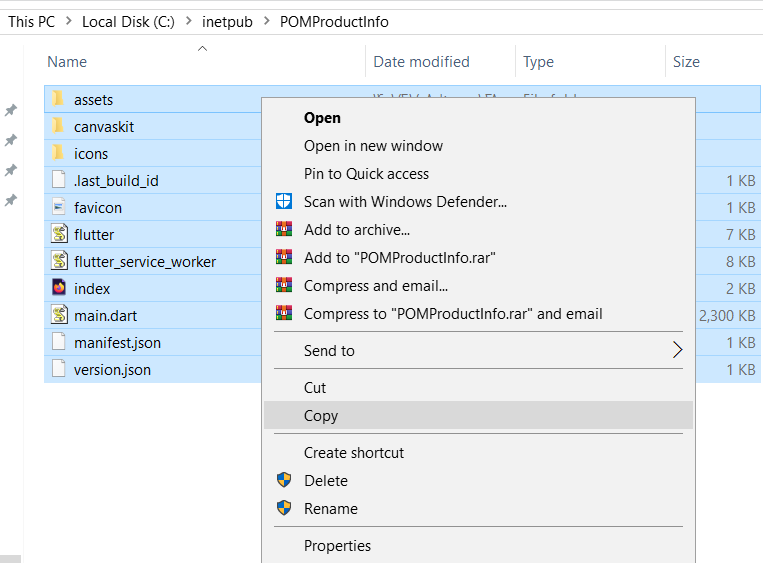This screenshot has width=763, height=563.
Task: Click the index Firefox file icon
Action: coord(59,288)
